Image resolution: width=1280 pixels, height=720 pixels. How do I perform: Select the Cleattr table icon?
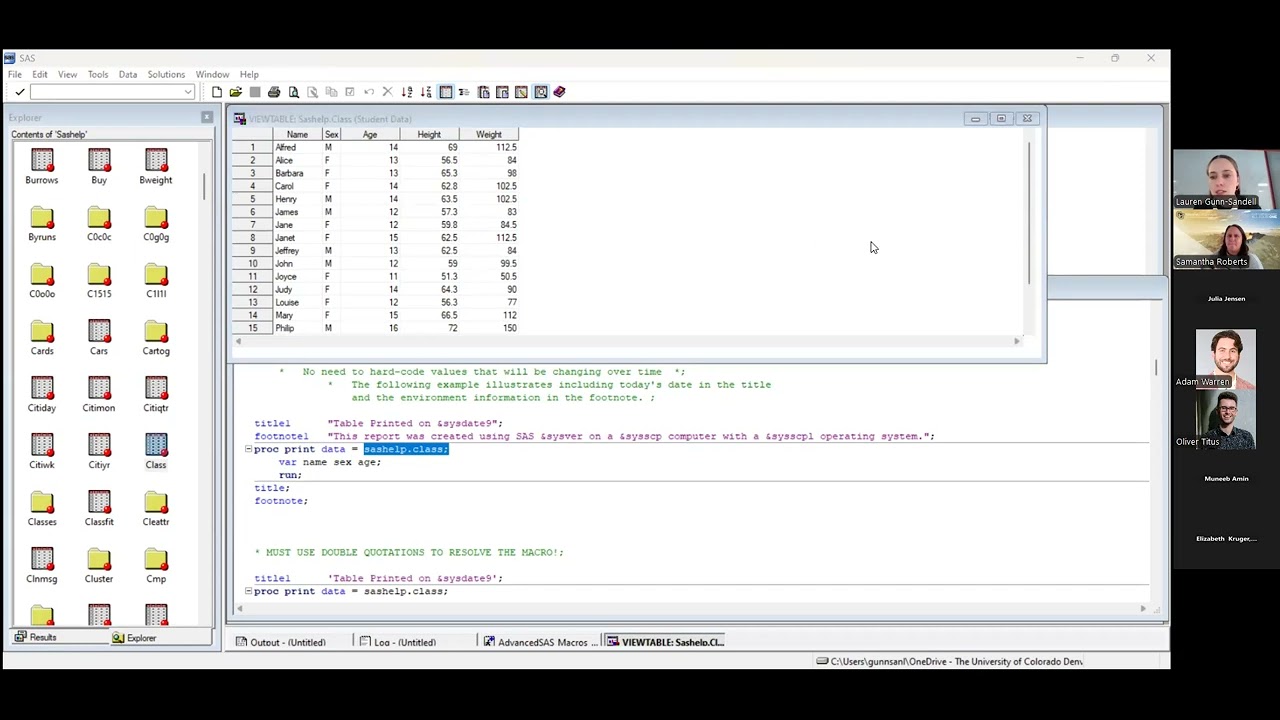click(x=156, y=503)
